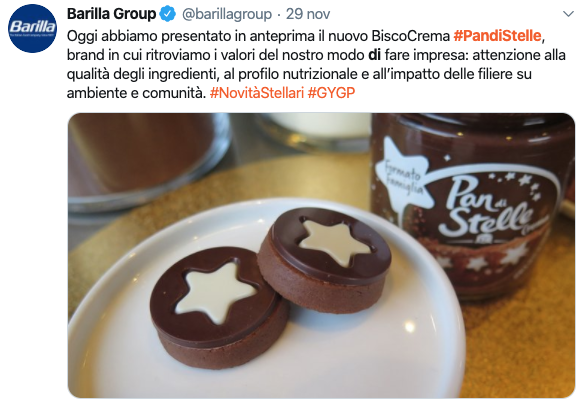Open the Barilla Group display name
This screenshot has height=406, width=584.
pyautogui.click(x=111, y=14)
